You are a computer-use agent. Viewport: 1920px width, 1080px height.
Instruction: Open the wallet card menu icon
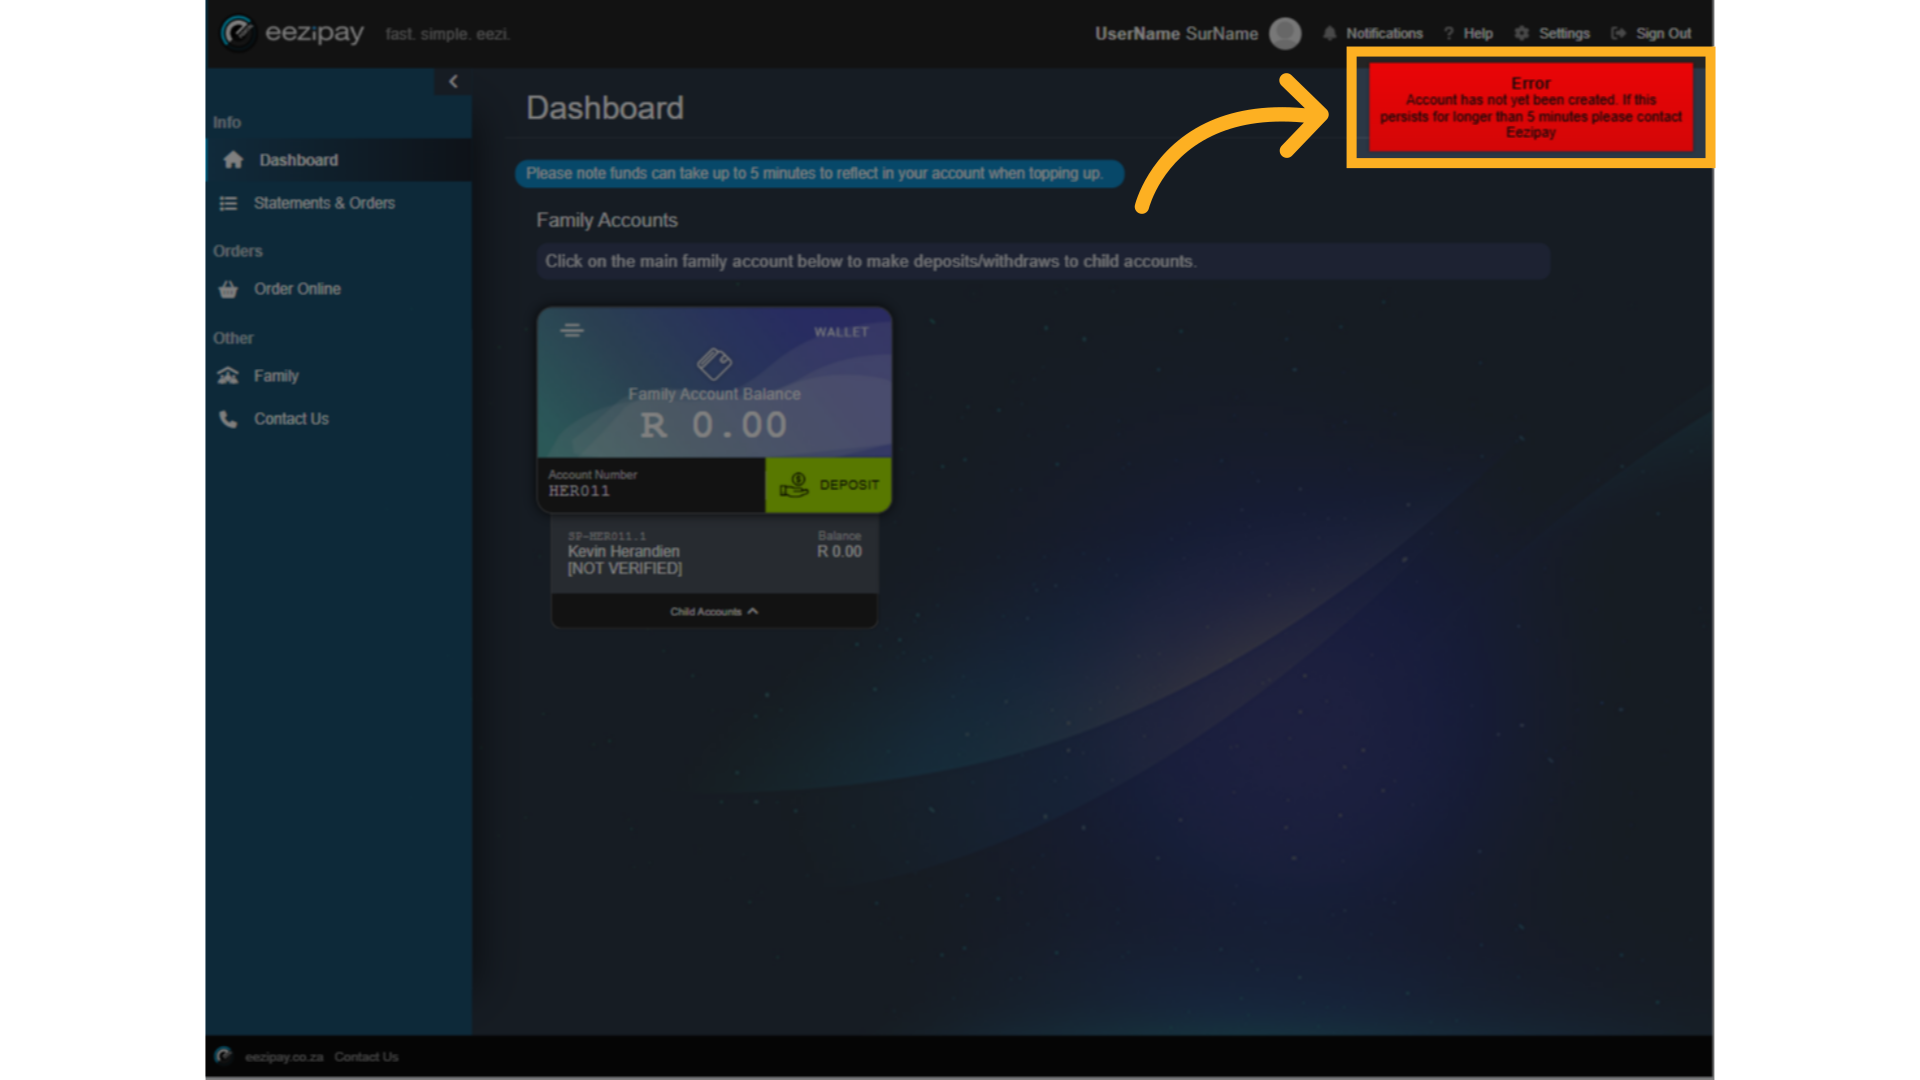click(572, 330)
